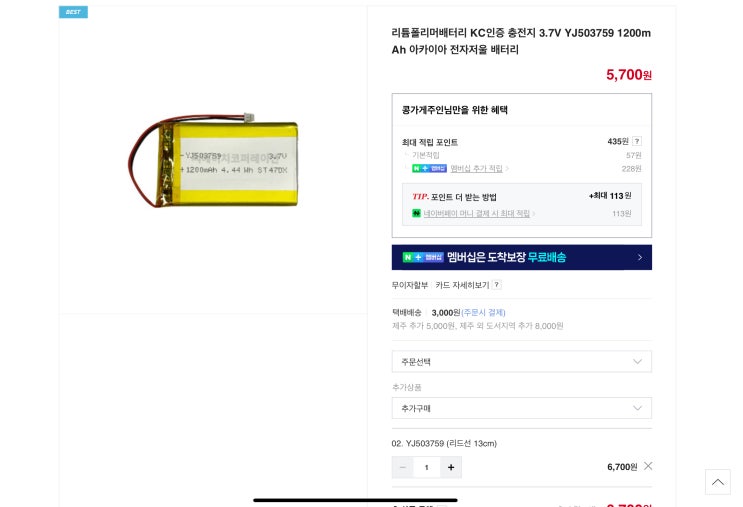
Task: Increase quantity with the plus button
Action: click(x=451, y=467)
